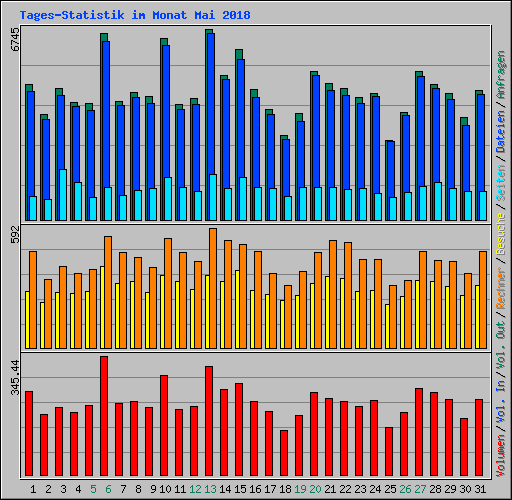Click day label 22 on the x-axis
This screenshot has width=512, height=500.
click(345, 489)
